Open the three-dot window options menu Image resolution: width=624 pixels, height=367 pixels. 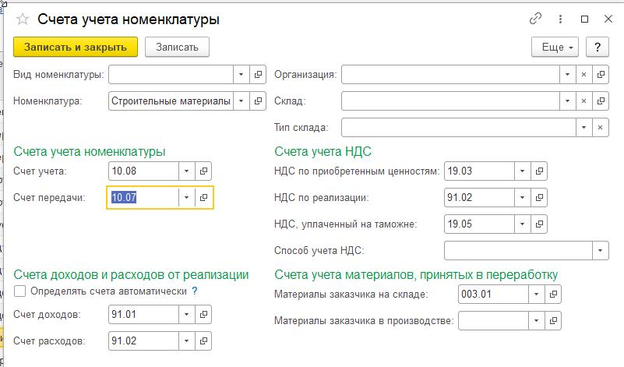pyautogui.click(x=560, y=19)
